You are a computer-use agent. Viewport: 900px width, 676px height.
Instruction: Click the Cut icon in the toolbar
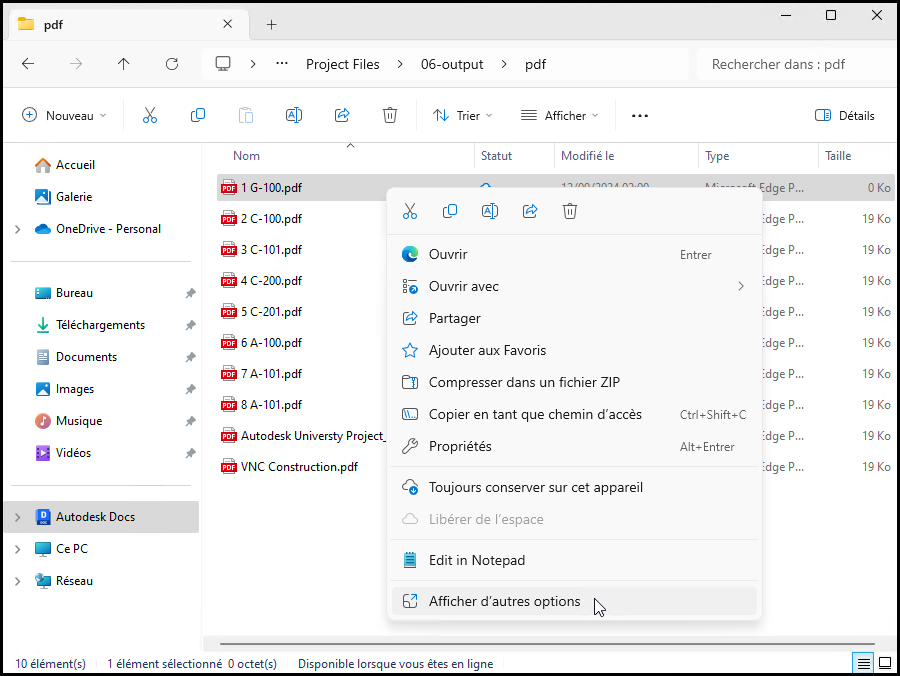click(150, 115)
